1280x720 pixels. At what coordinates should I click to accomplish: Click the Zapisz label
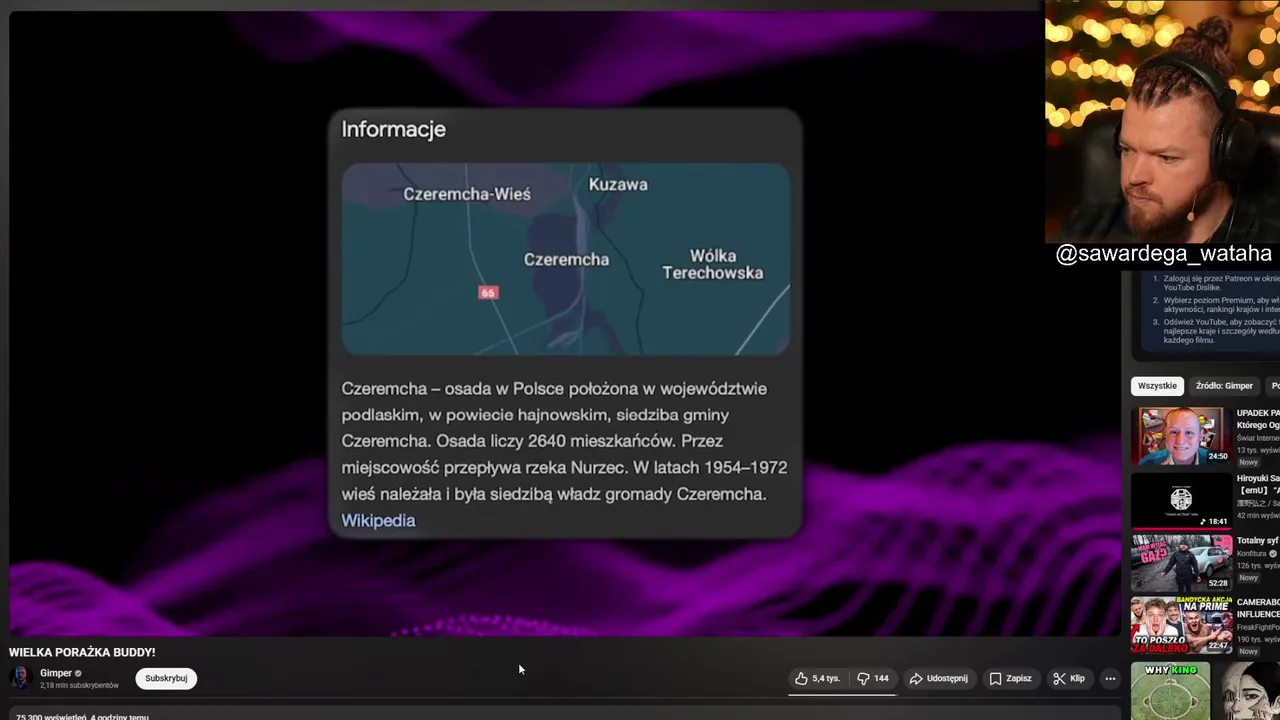(x=1019, y=678)
